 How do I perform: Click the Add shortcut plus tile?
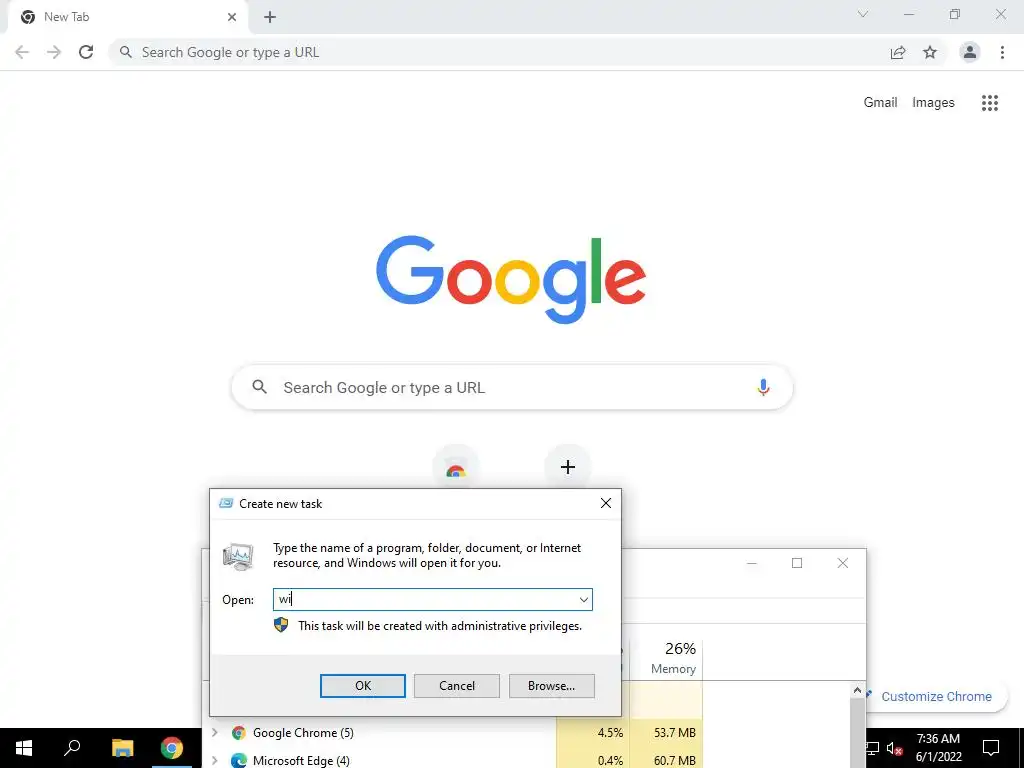click(x=568, y=467)
